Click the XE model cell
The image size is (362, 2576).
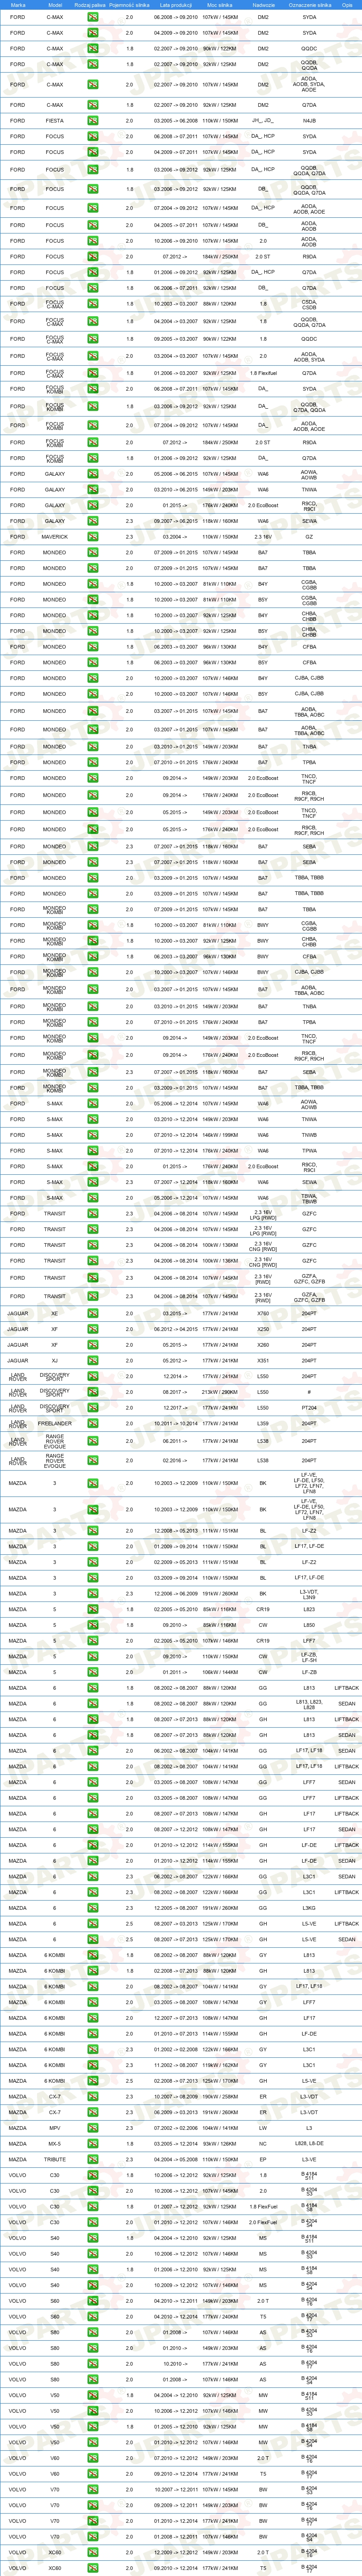55,1314
